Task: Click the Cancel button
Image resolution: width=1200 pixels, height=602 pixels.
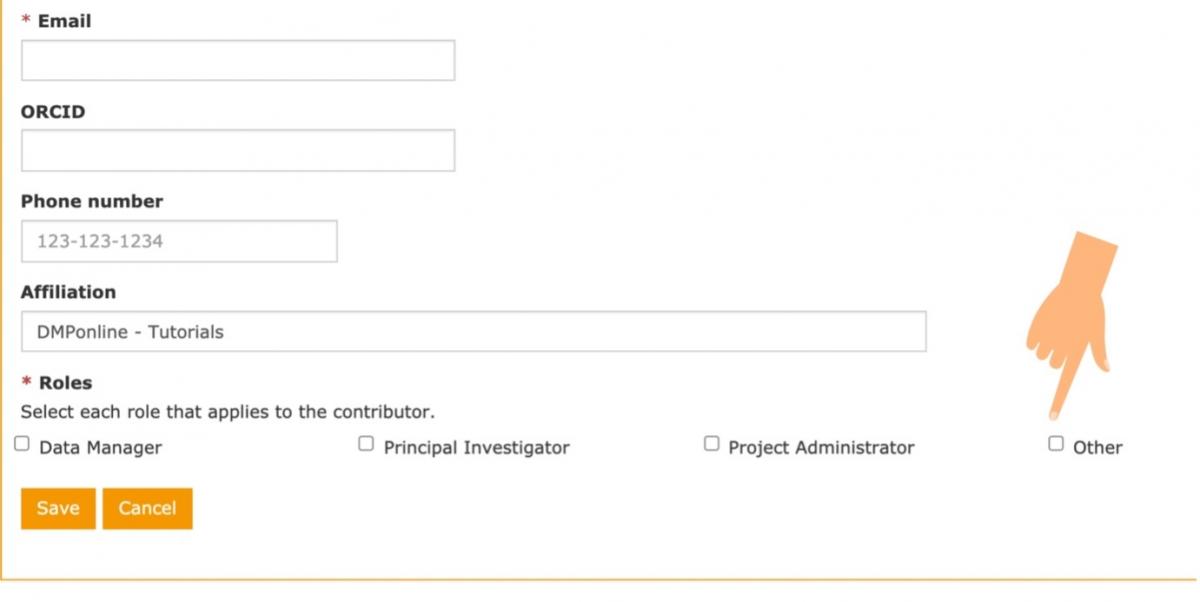Action: pyautogui.click(x=147, y=508)
